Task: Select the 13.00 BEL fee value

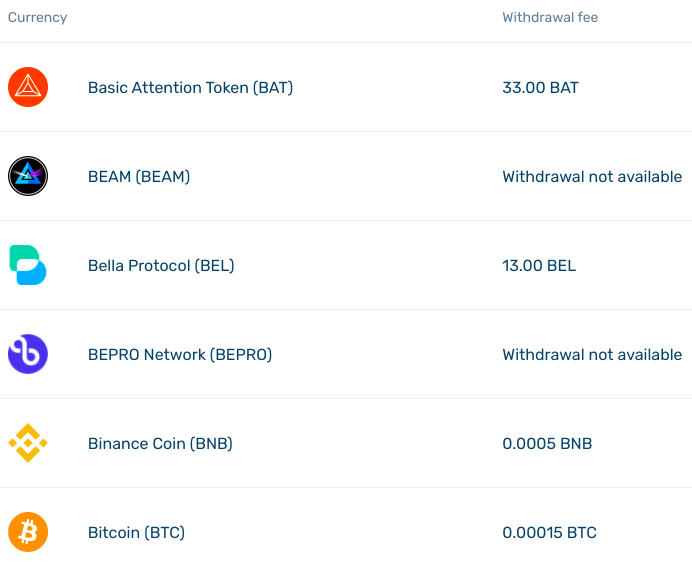Action: [x=539, y=266]
